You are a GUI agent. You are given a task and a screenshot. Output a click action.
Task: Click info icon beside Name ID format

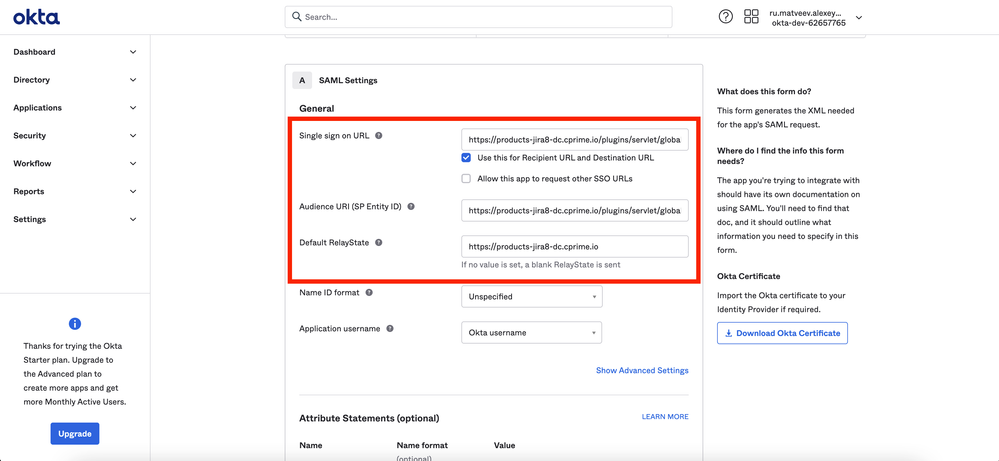[369, 293]
